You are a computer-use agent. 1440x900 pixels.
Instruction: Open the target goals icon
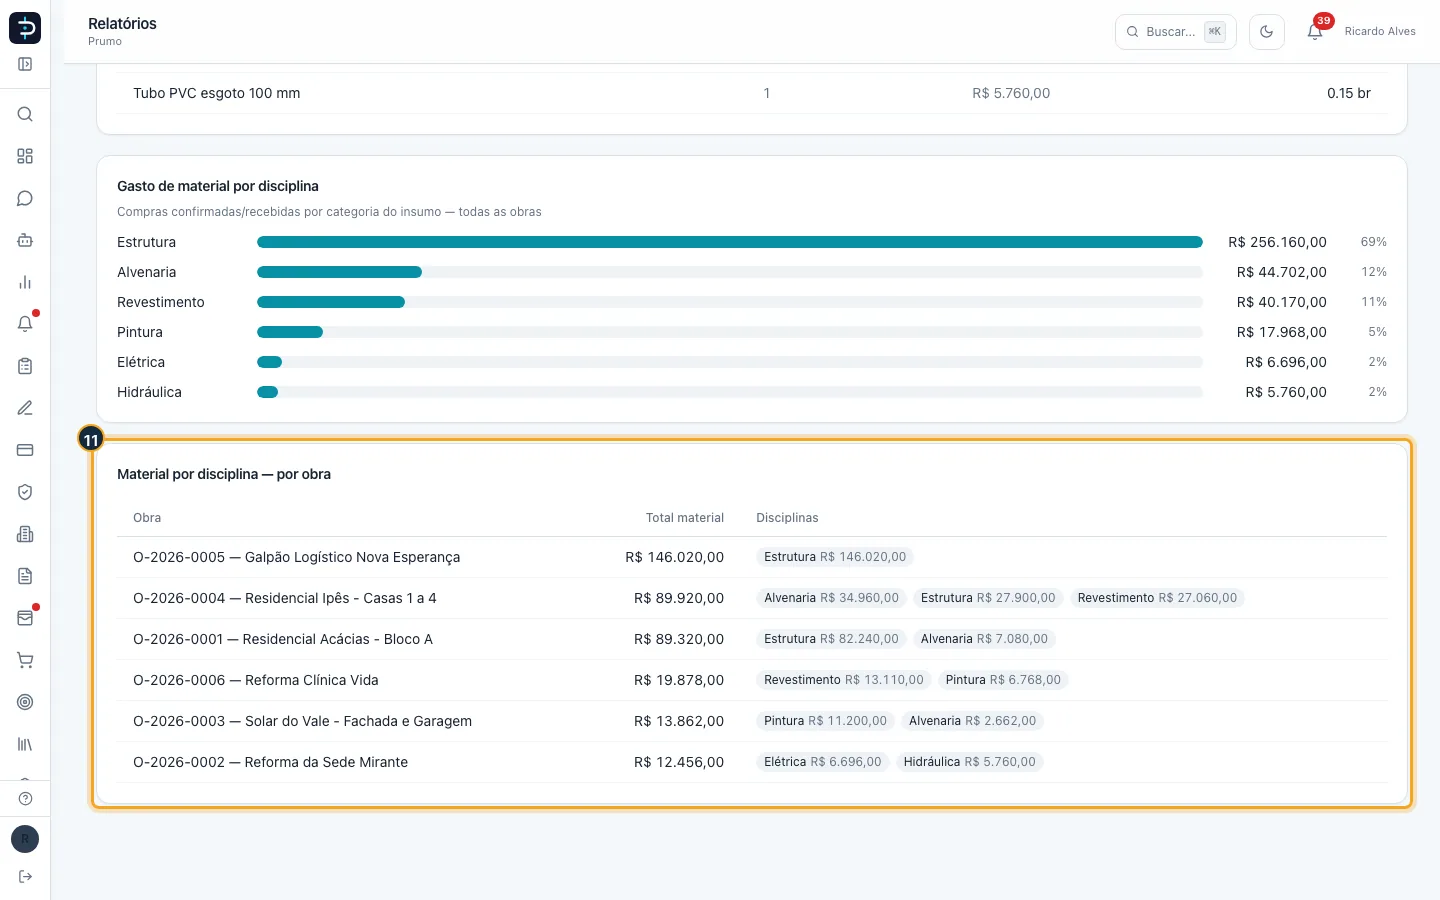[x=25, y=702]
